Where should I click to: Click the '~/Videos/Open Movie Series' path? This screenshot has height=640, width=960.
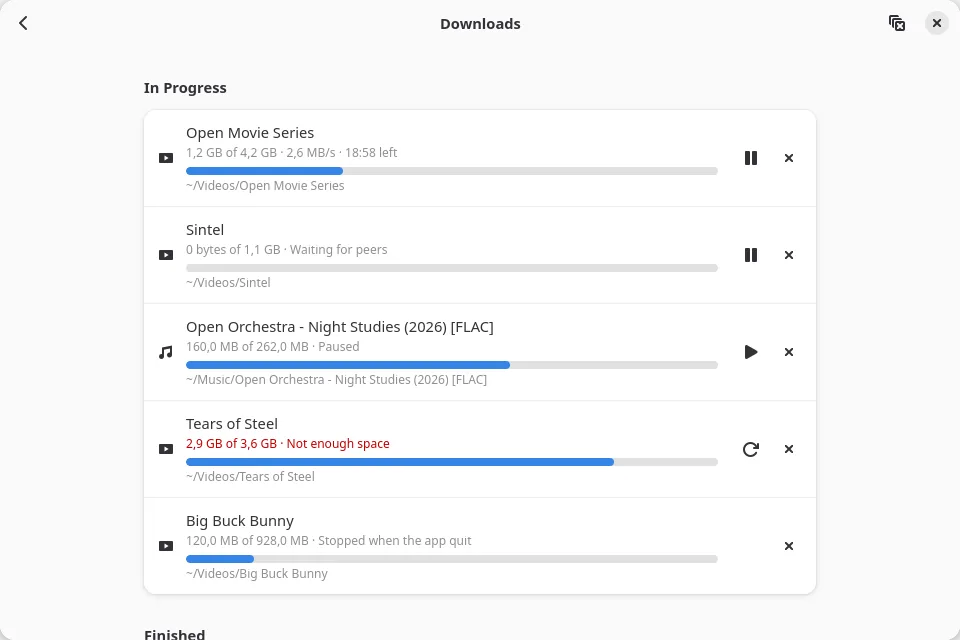265,186
